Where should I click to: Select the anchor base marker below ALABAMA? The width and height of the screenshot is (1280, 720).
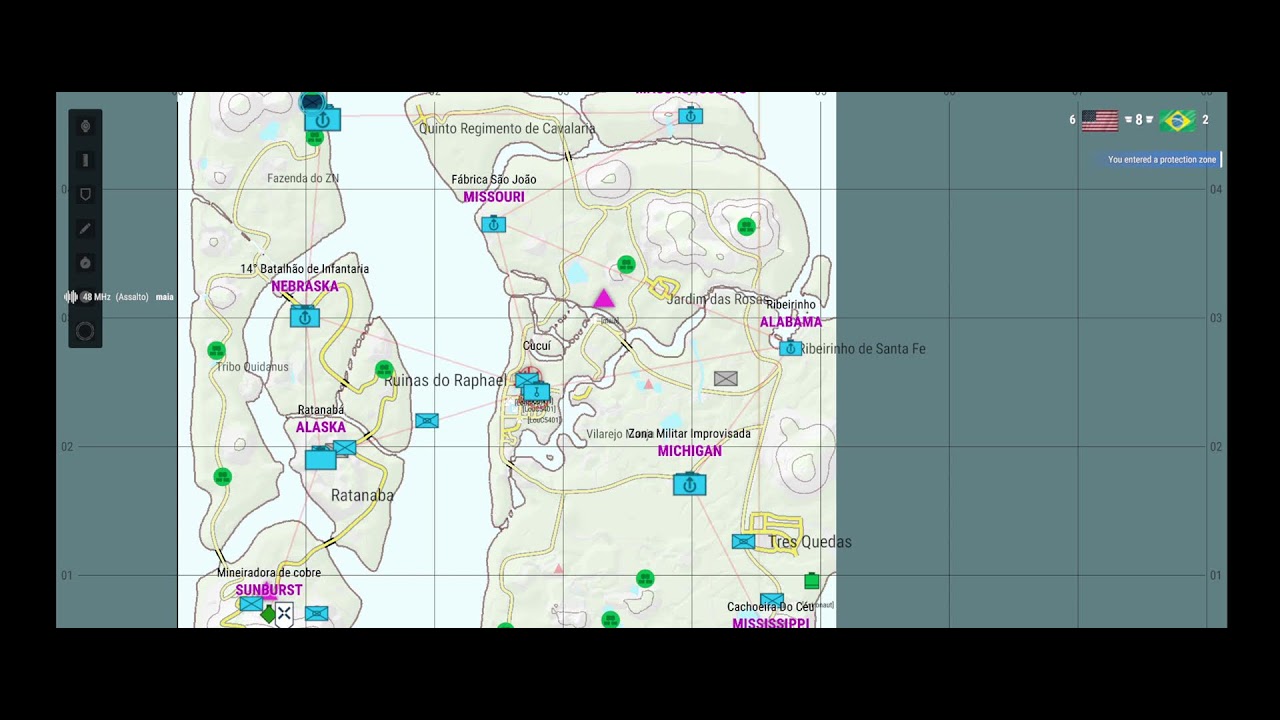[x=790, y=348]
